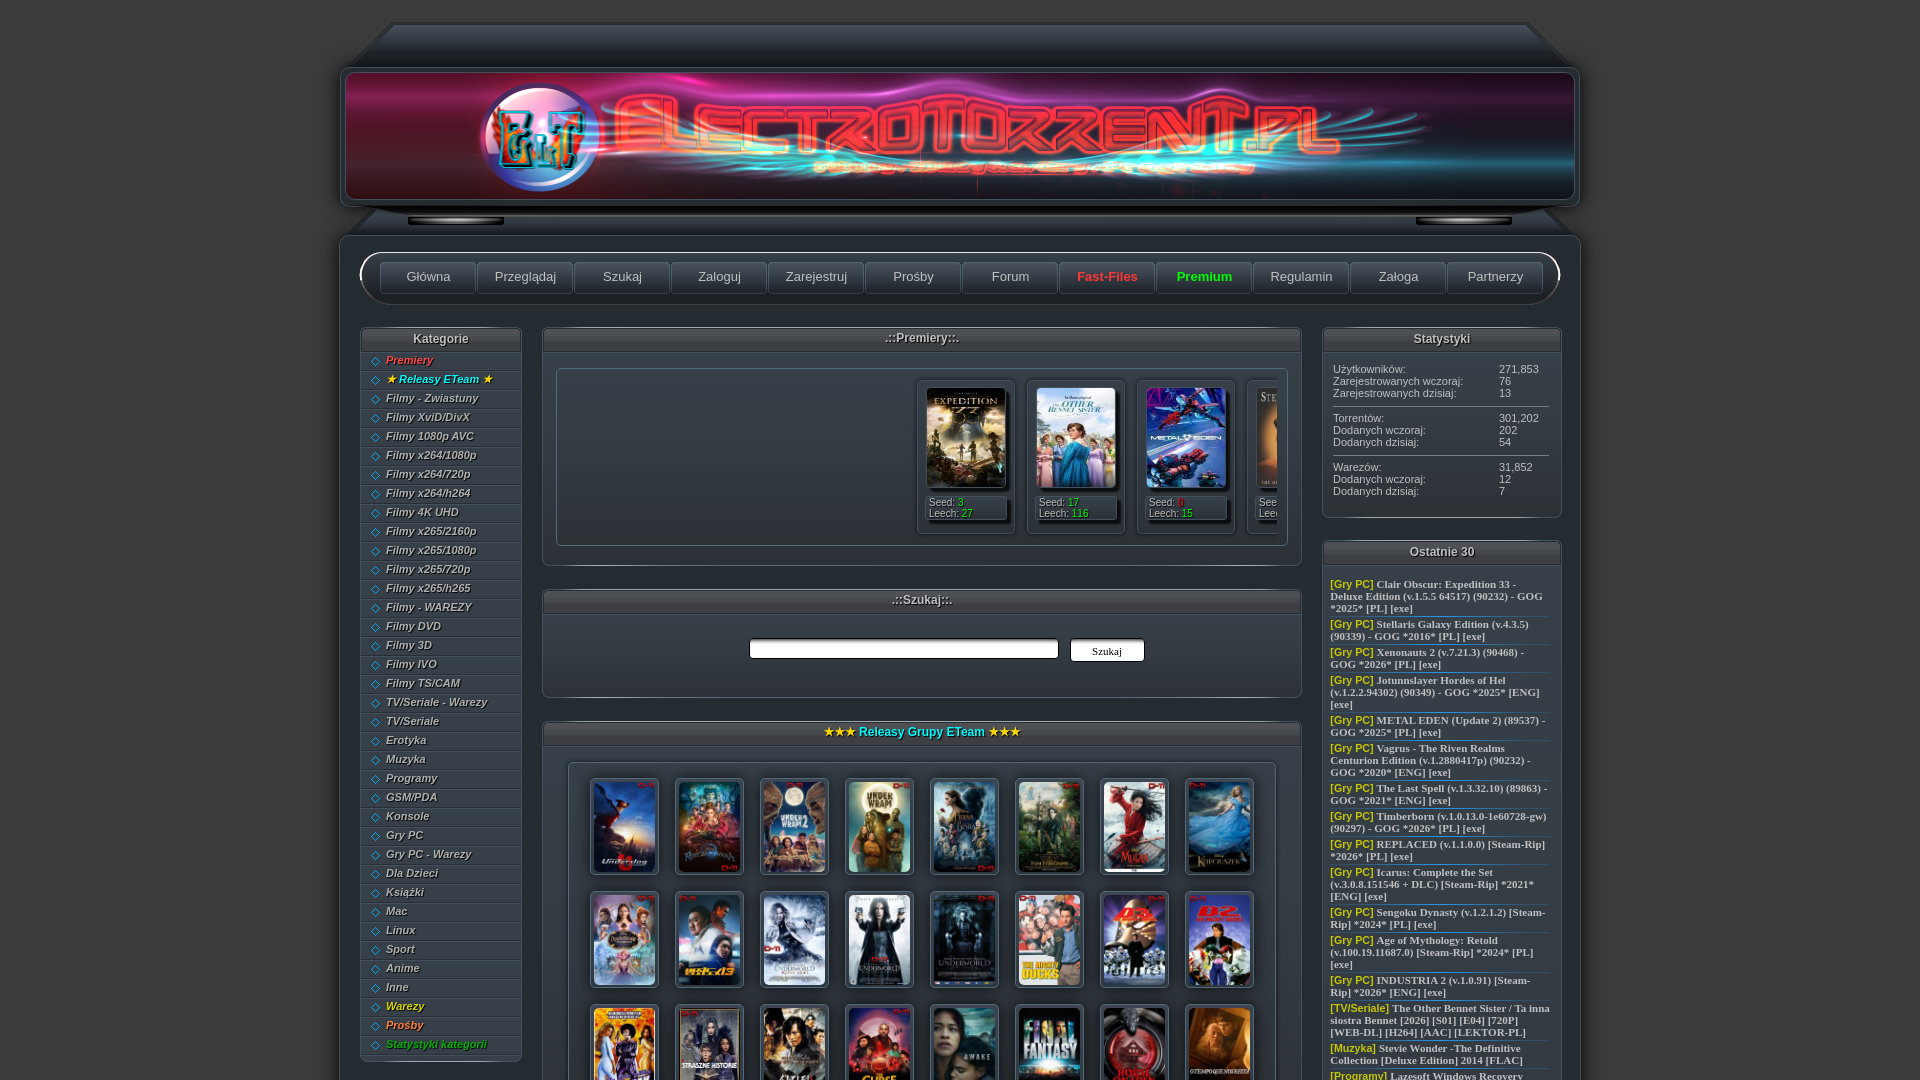
Task: Select Anime category
Action: pos(402,968)
